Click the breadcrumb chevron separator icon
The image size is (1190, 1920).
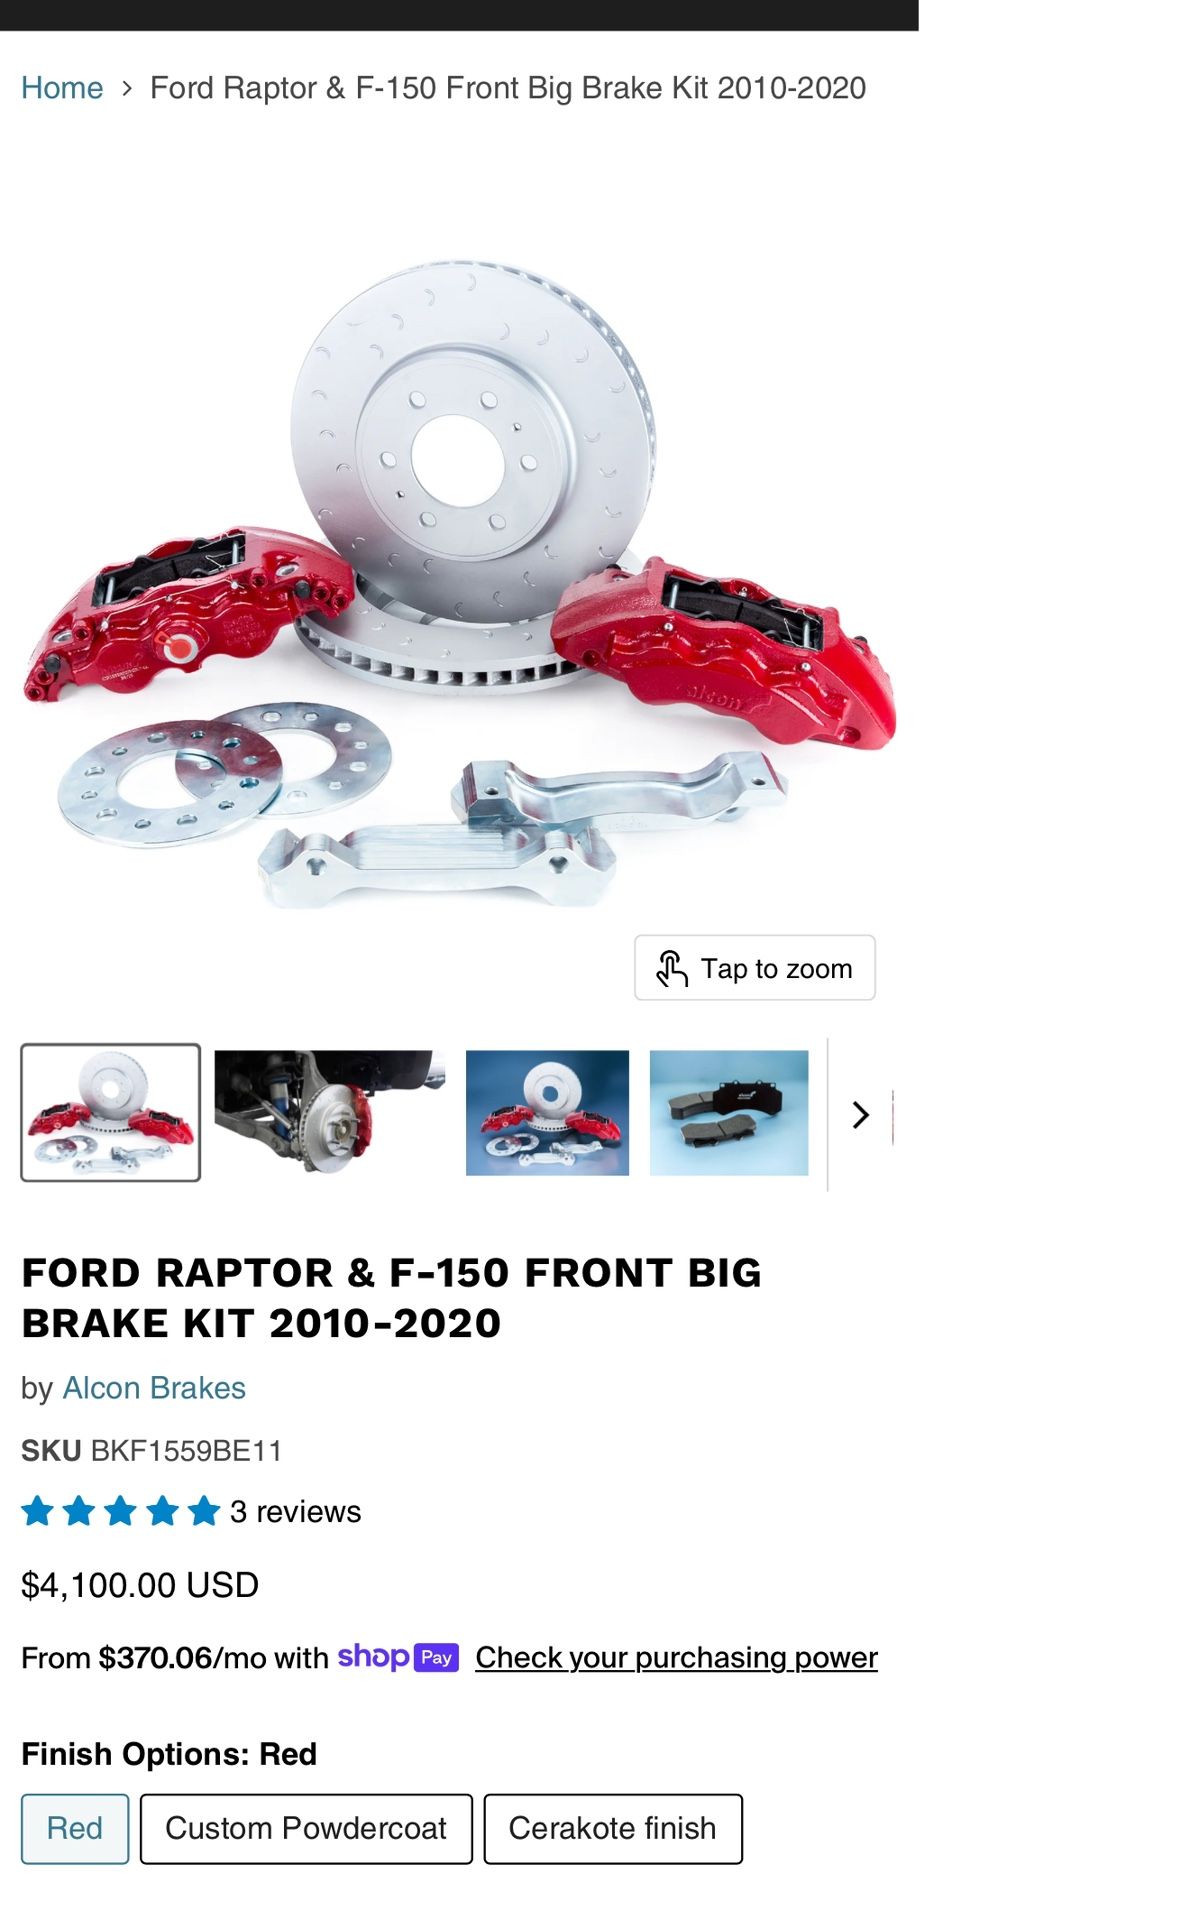pos(127,88)
